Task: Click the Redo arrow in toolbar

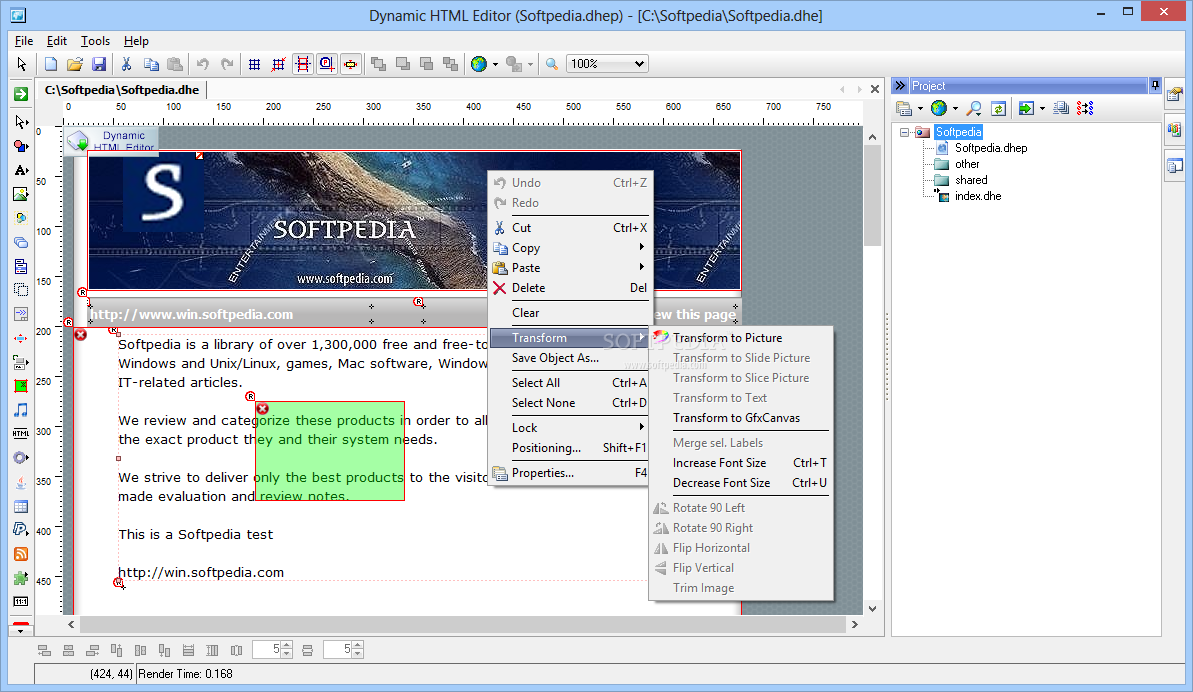Action: click(227, 65)
